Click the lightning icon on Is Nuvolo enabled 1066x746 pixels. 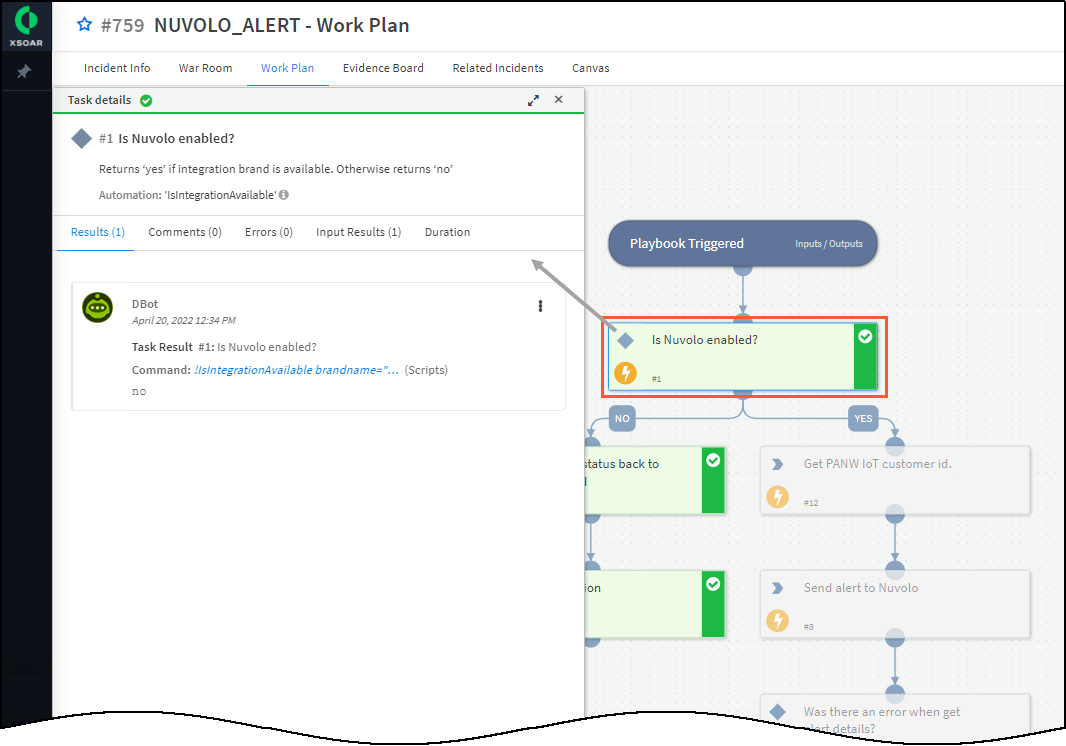tap(625, 373)
